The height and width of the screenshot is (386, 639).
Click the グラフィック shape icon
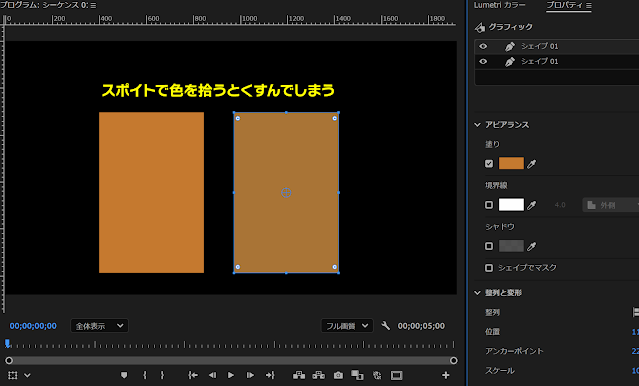click(480, 27)
